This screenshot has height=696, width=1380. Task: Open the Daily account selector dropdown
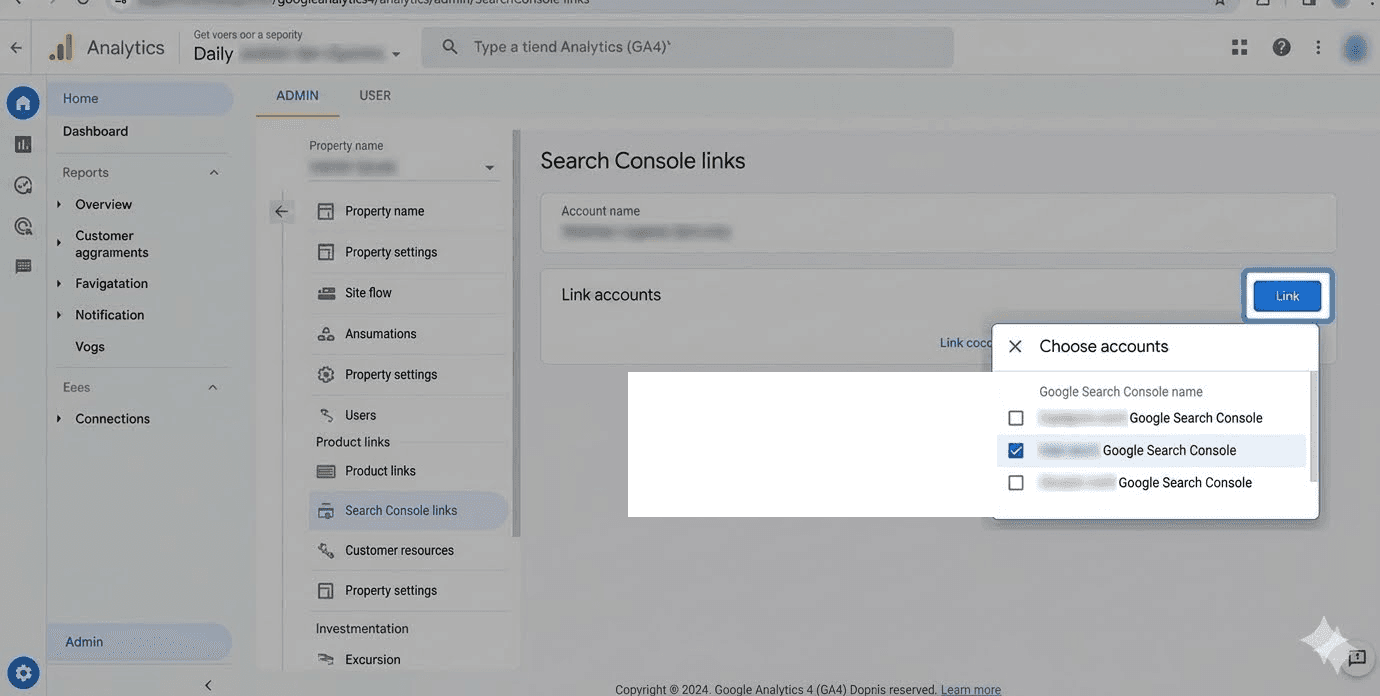click(297, 53)
